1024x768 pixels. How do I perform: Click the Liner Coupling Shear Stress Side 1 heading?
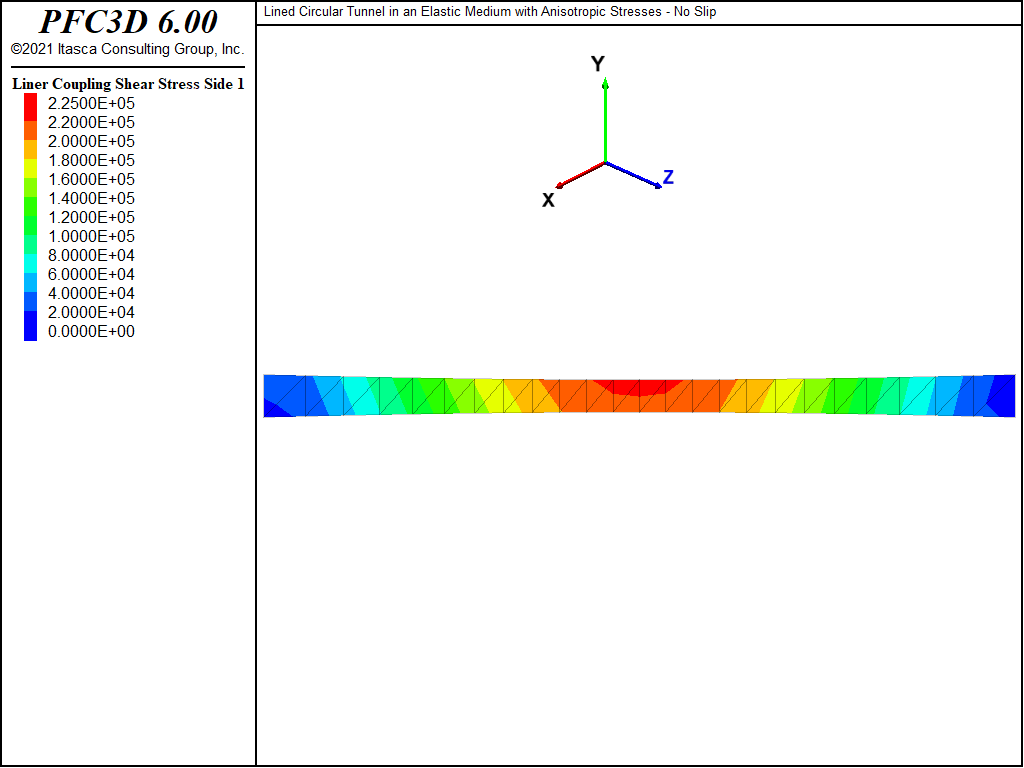128,84
